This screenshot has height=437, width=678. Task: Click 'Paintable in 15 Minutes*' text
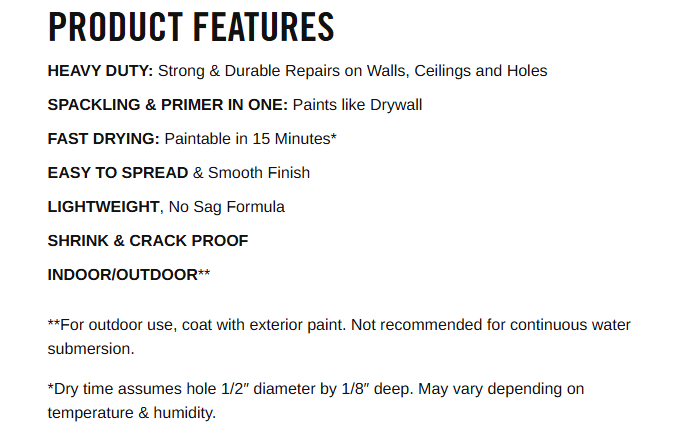(x=250, y=139)
